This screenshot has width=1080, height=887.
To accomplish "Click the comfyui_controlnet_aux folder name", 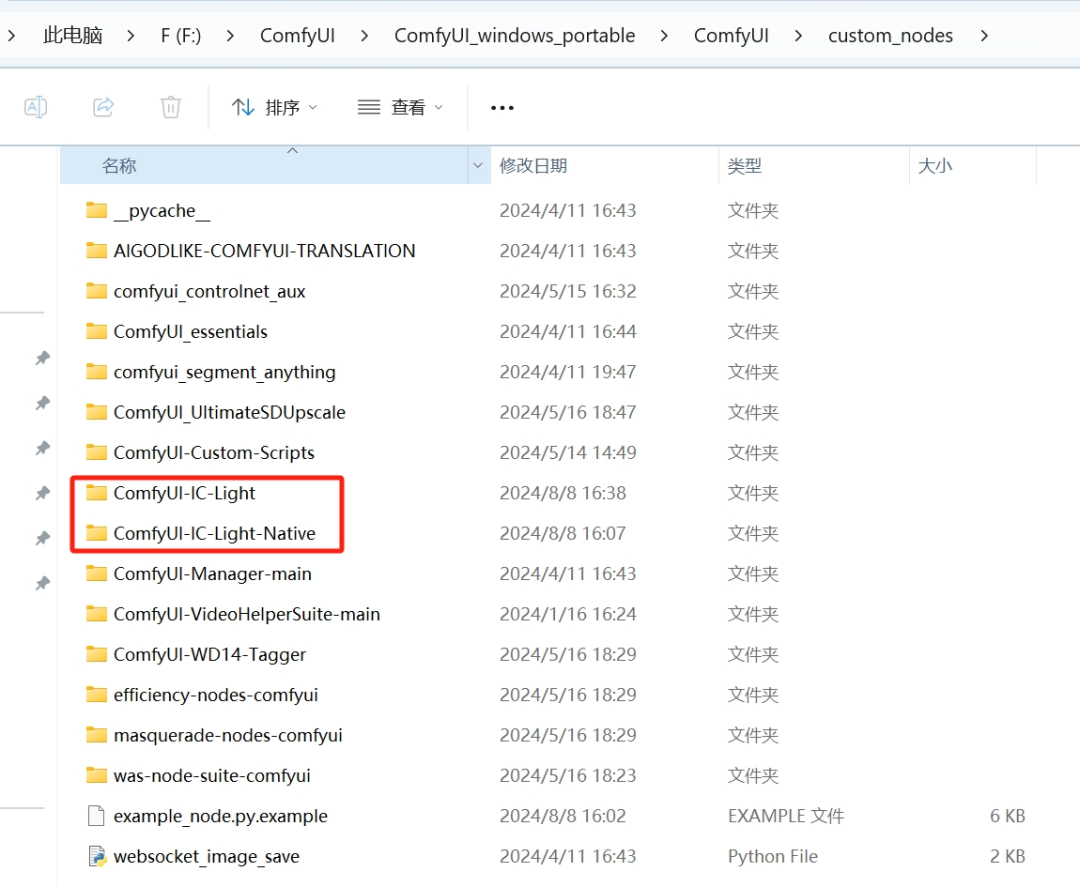I will 209,292.
